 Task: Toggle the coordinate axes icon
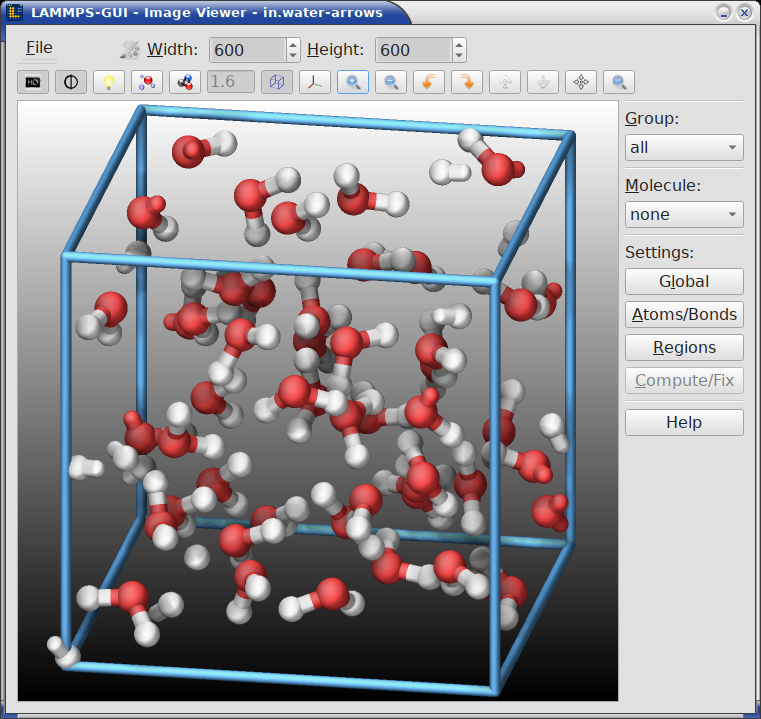pos(315,82)
